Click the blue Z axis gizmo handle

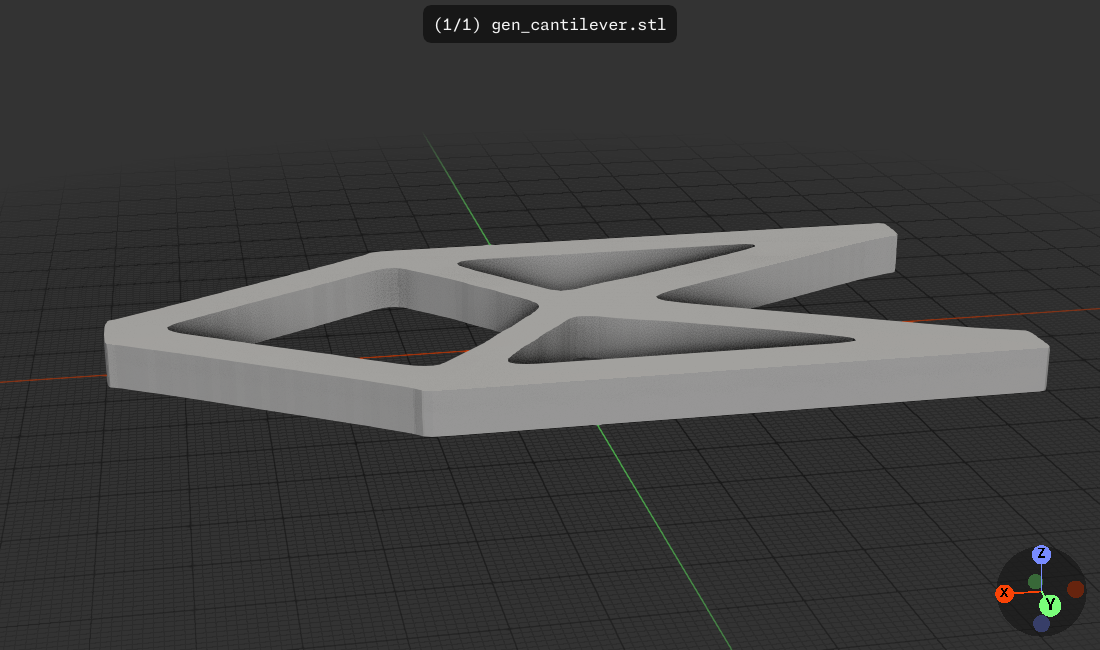pyautogui.click(x=1041, y=554)
